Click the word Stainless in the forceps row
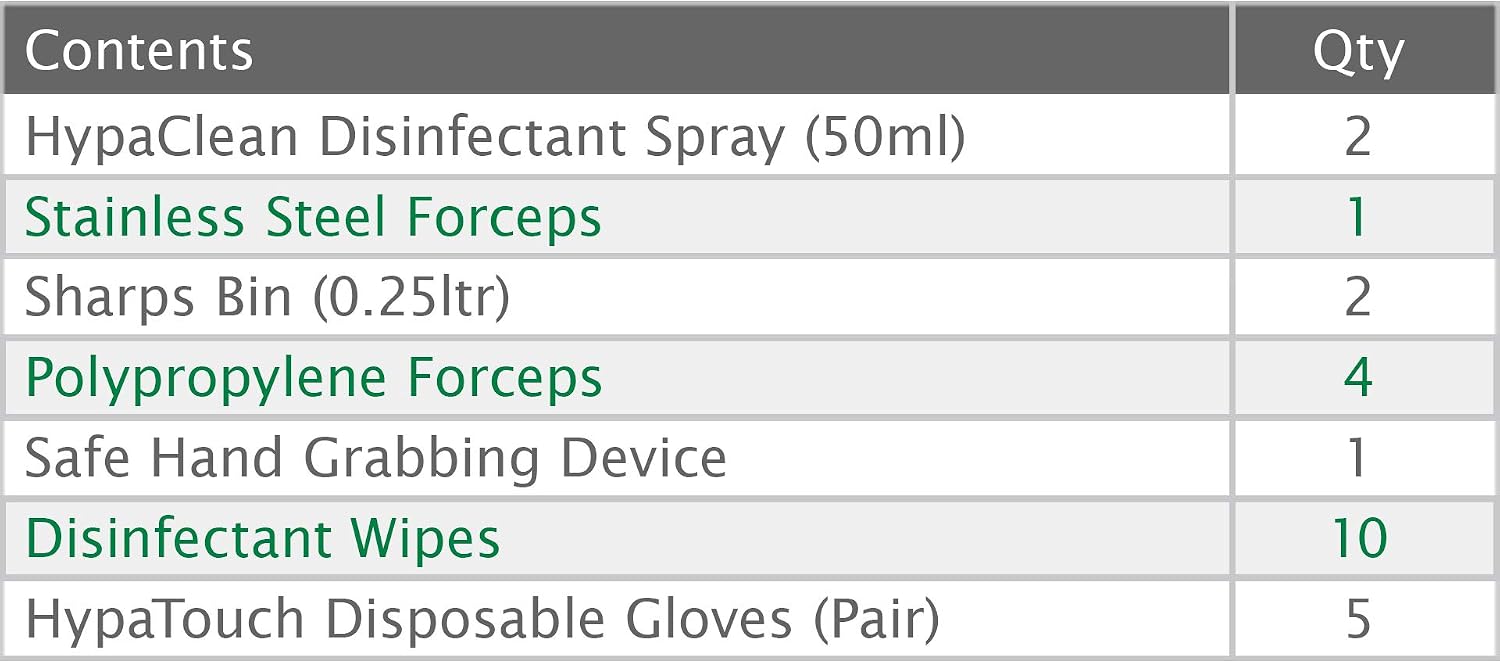This screenshot has width=1500, height=663. [x=134, y=218]
